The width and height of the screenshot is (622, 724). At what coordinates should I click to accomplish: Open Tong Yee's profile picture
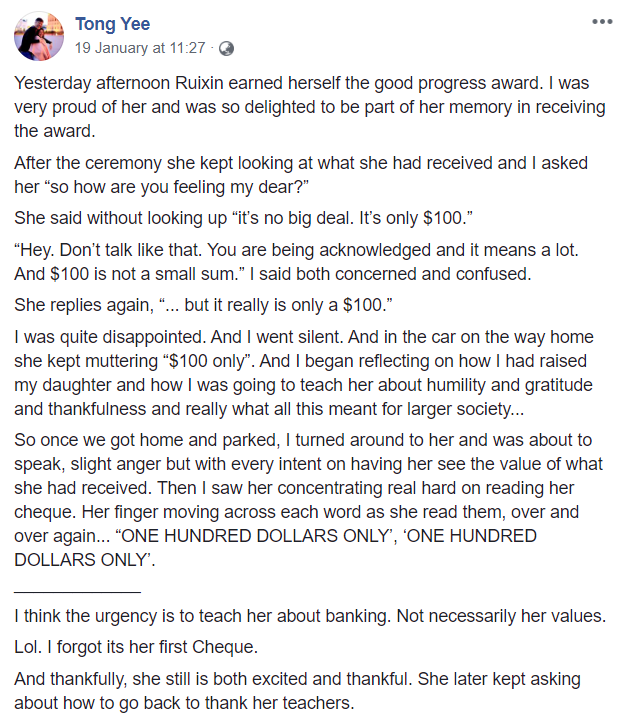[38, 36]
